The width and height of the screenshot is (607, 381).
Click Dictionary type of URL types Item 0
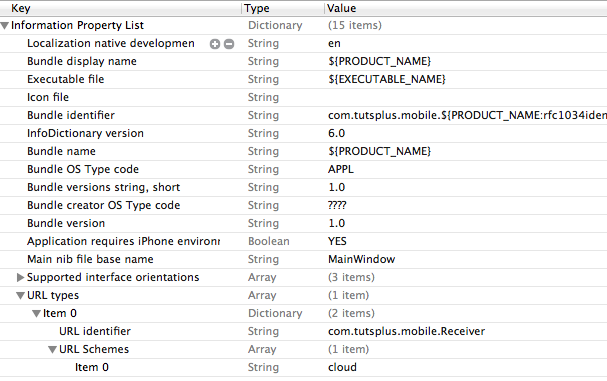pyautogui.click(x=275, y=314)
